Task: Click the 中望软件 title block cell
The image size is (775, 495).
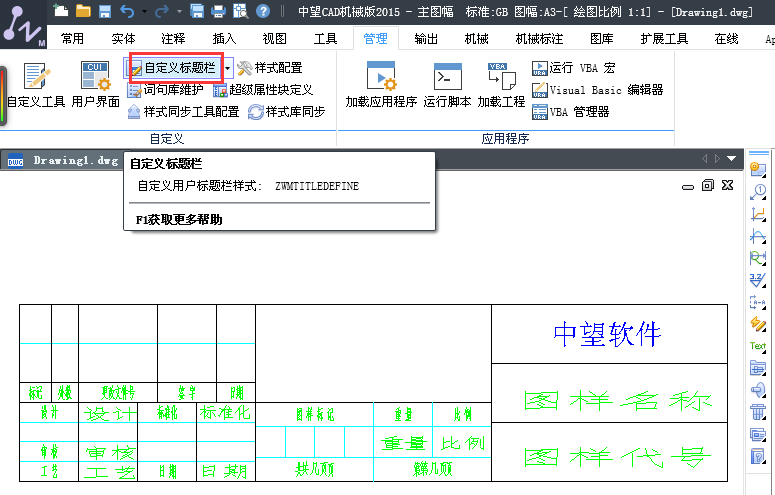Action: [608, 333]
